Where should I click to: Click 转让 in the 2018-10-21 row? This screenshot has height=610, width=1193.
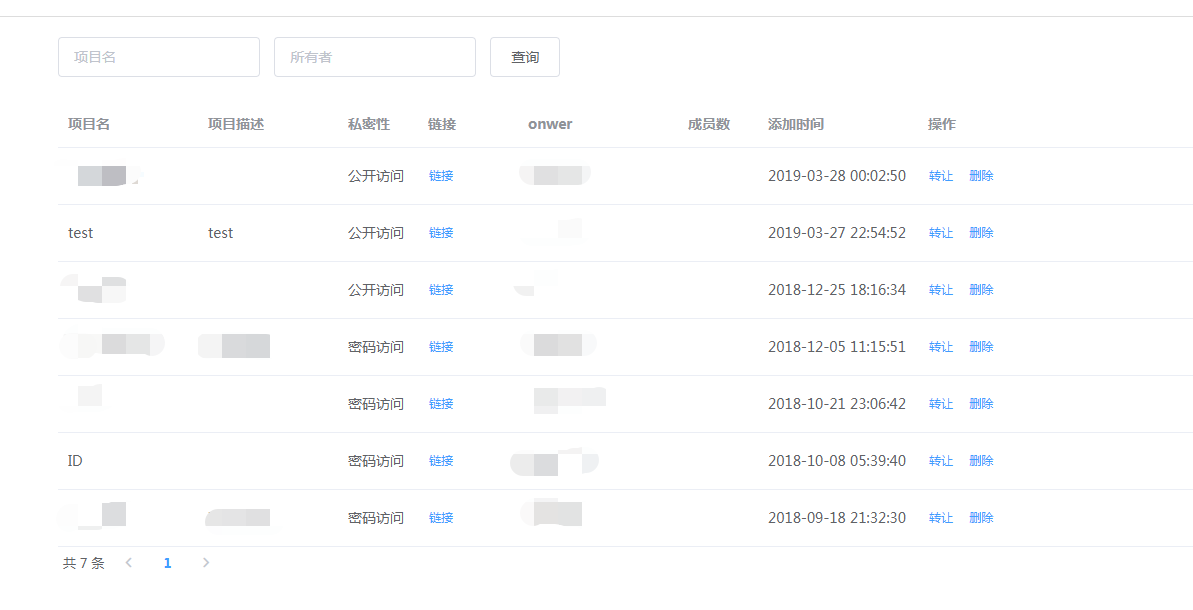click(940, 403)
